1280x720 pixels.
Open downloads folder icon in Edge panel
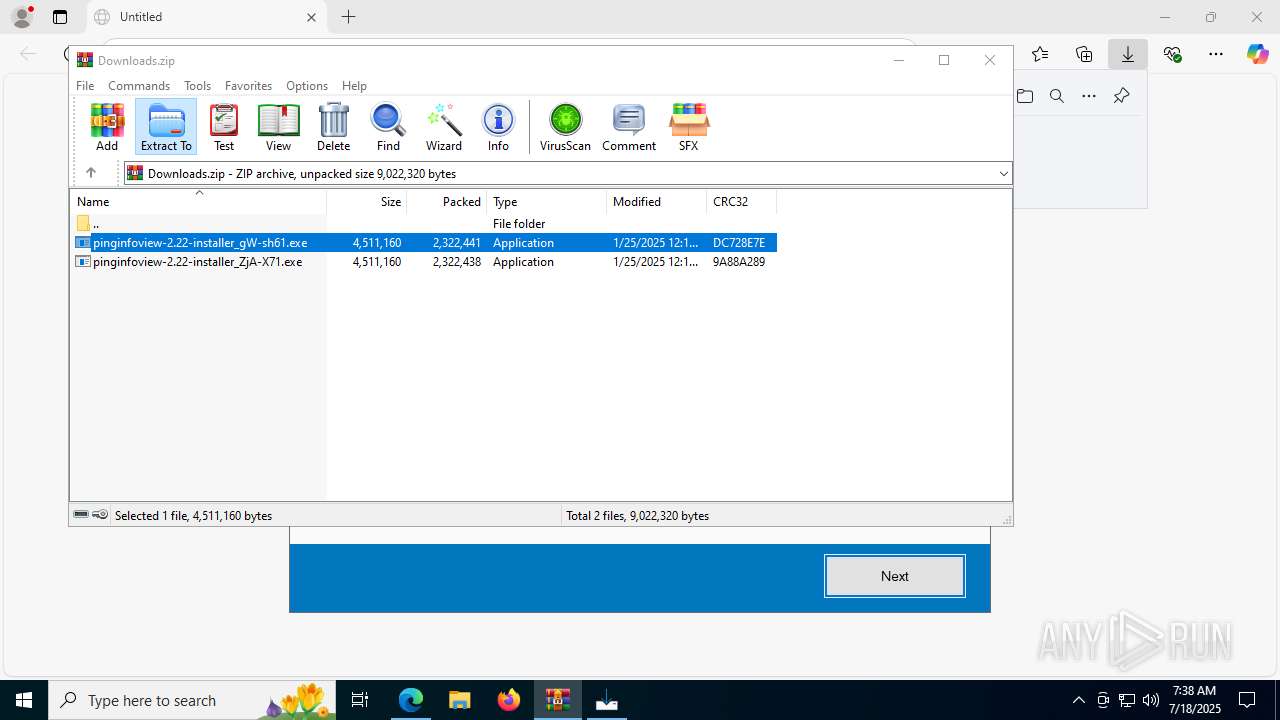(x=1025, y=96)
